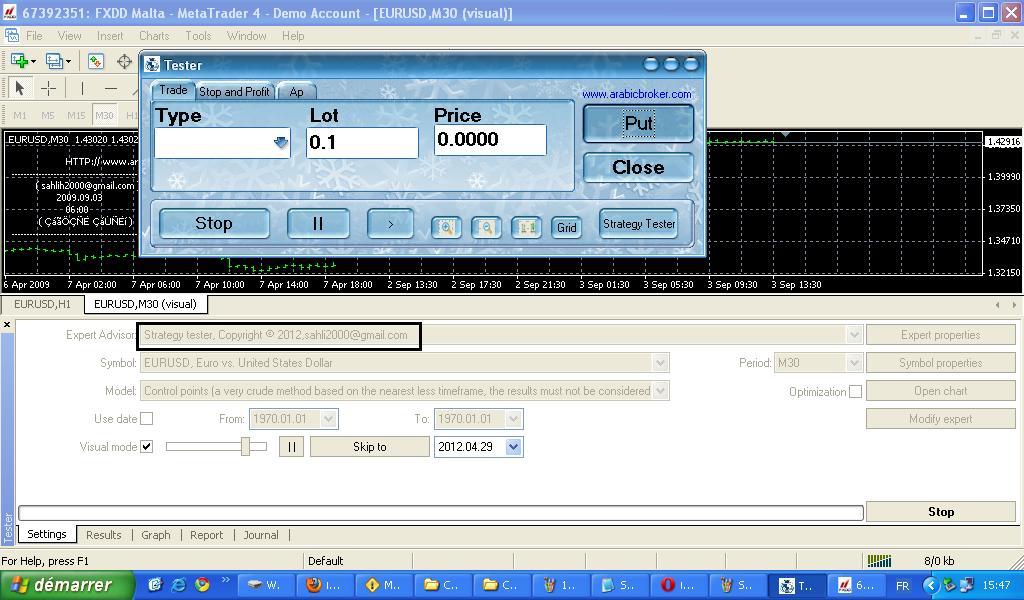The width and height of the screenshot is (1024, 600).
Task: Open the View menu
Action: (69, 35)
